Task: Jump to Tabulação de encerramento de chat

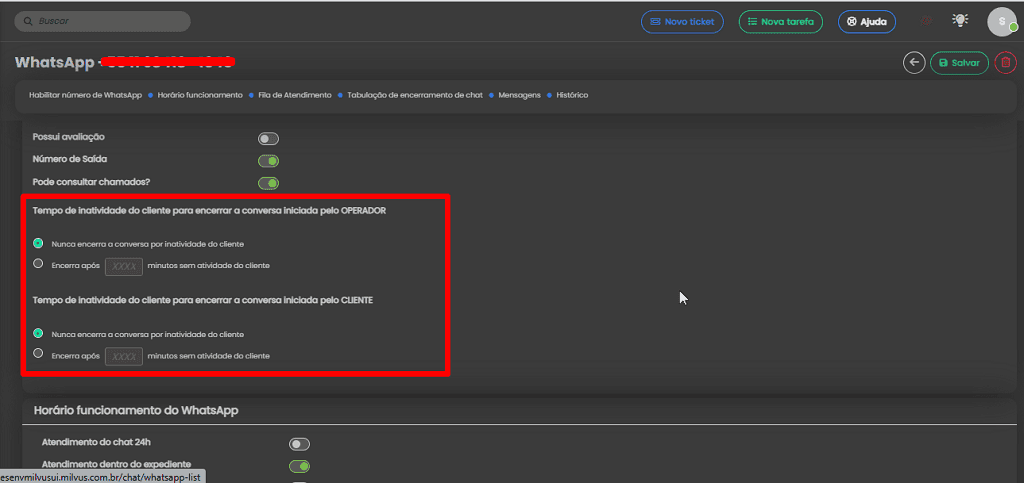Action: [x=415, y=95]
